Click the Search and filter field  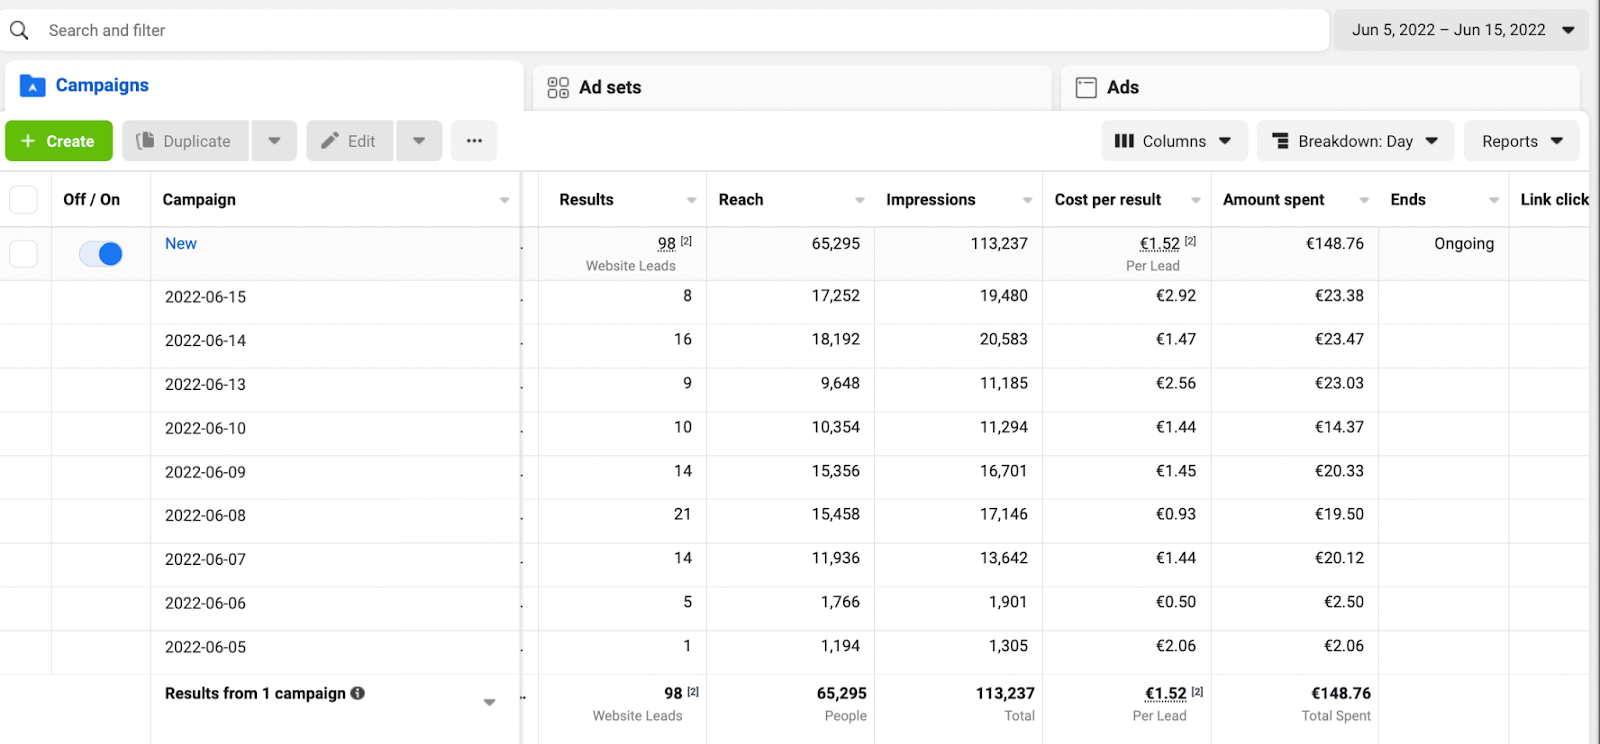[x=665, y=31]
